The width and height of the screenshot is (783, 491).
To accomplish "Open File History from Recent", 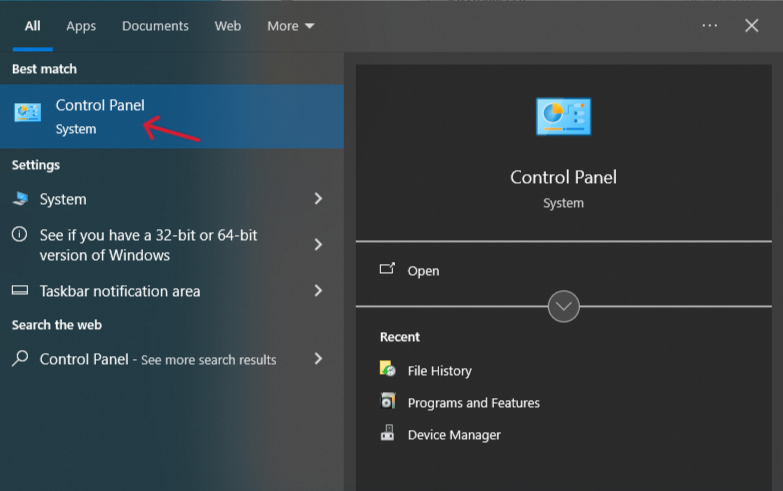I will [439, 371].
